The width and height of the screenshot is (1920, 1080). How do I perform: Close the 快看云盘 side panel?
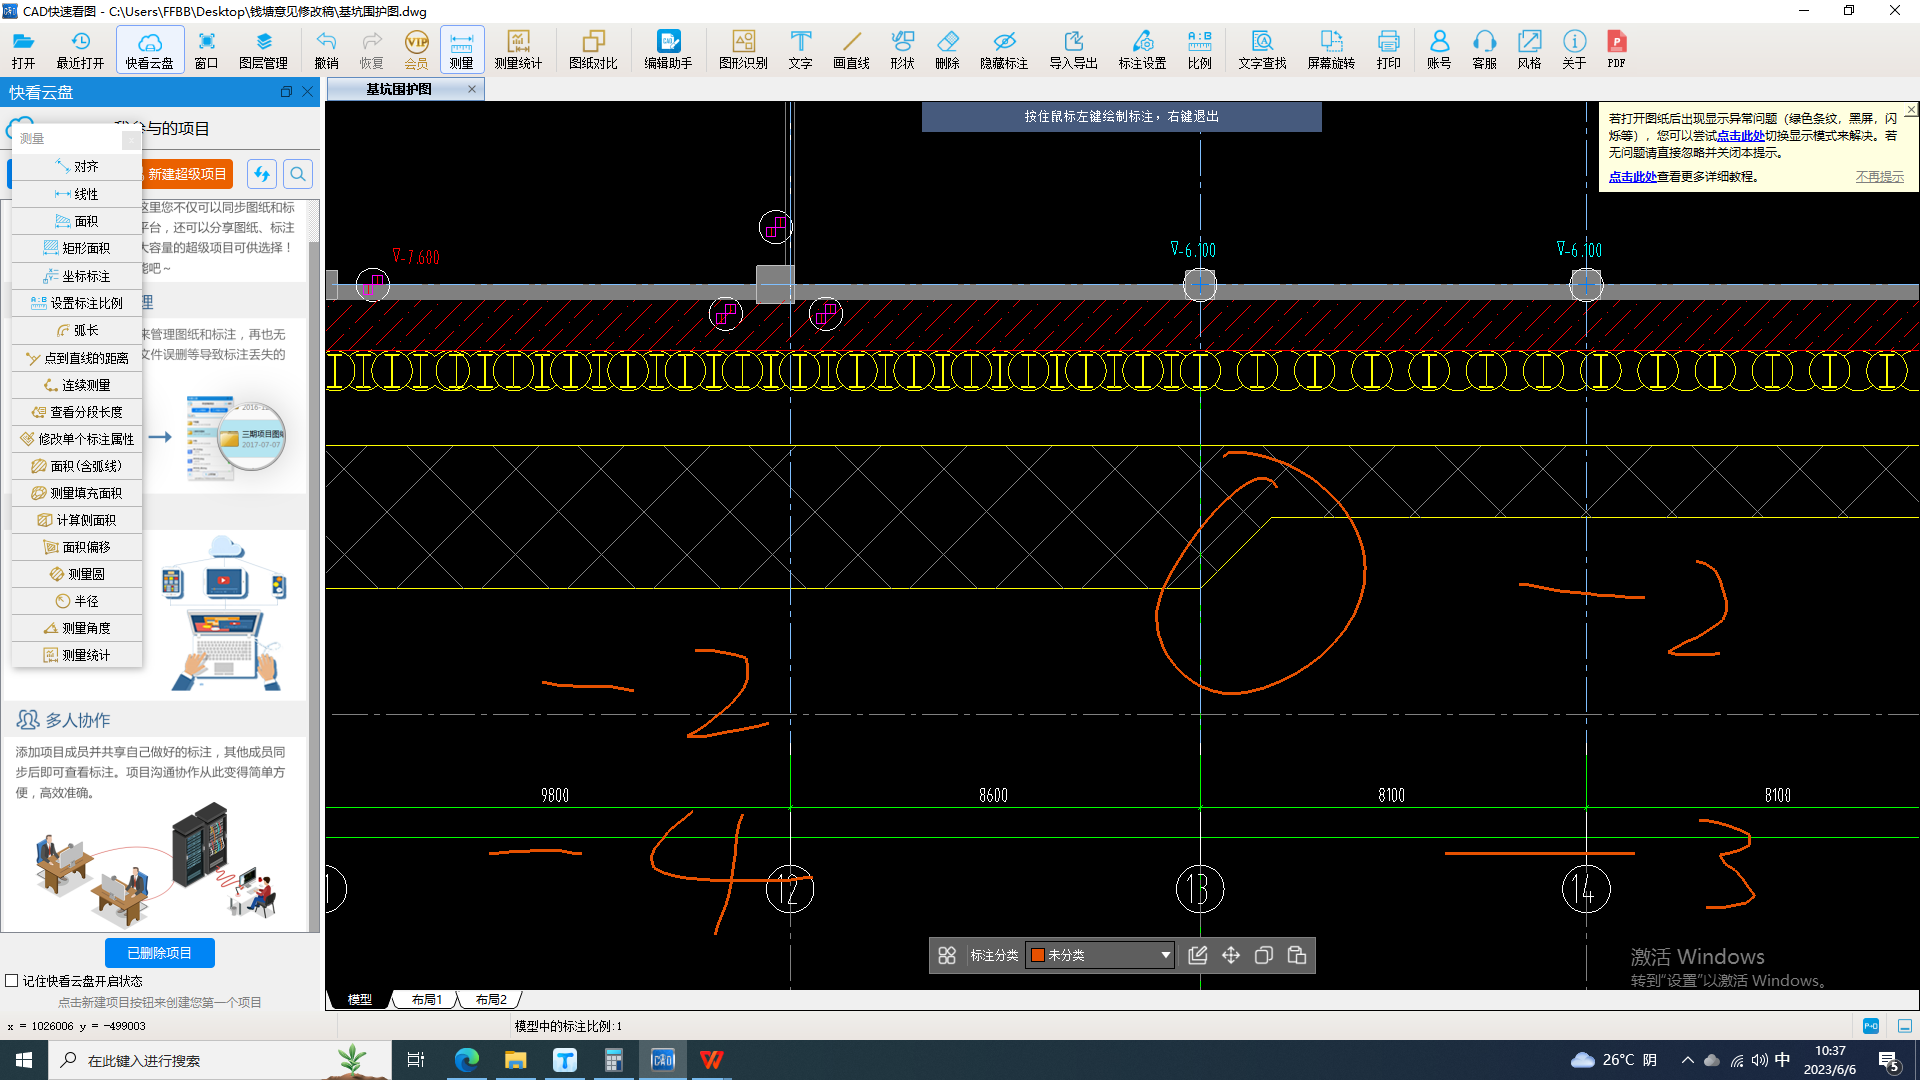[308, 92]
